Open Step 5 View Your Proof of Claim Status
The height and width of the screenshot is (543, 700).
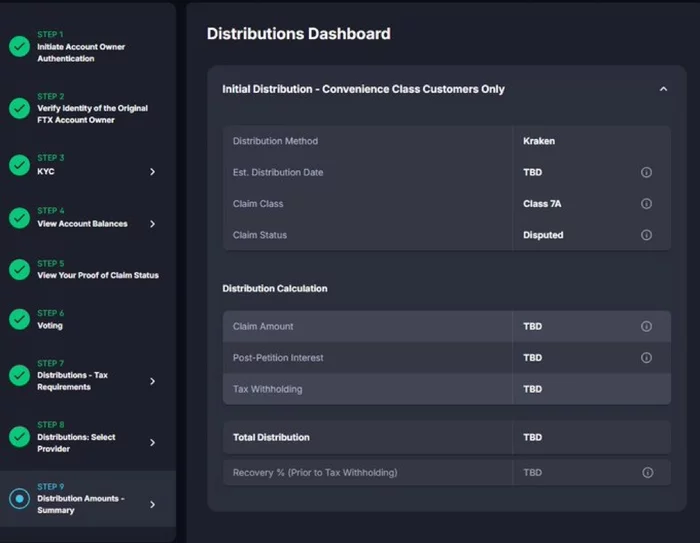click(97, 275)
